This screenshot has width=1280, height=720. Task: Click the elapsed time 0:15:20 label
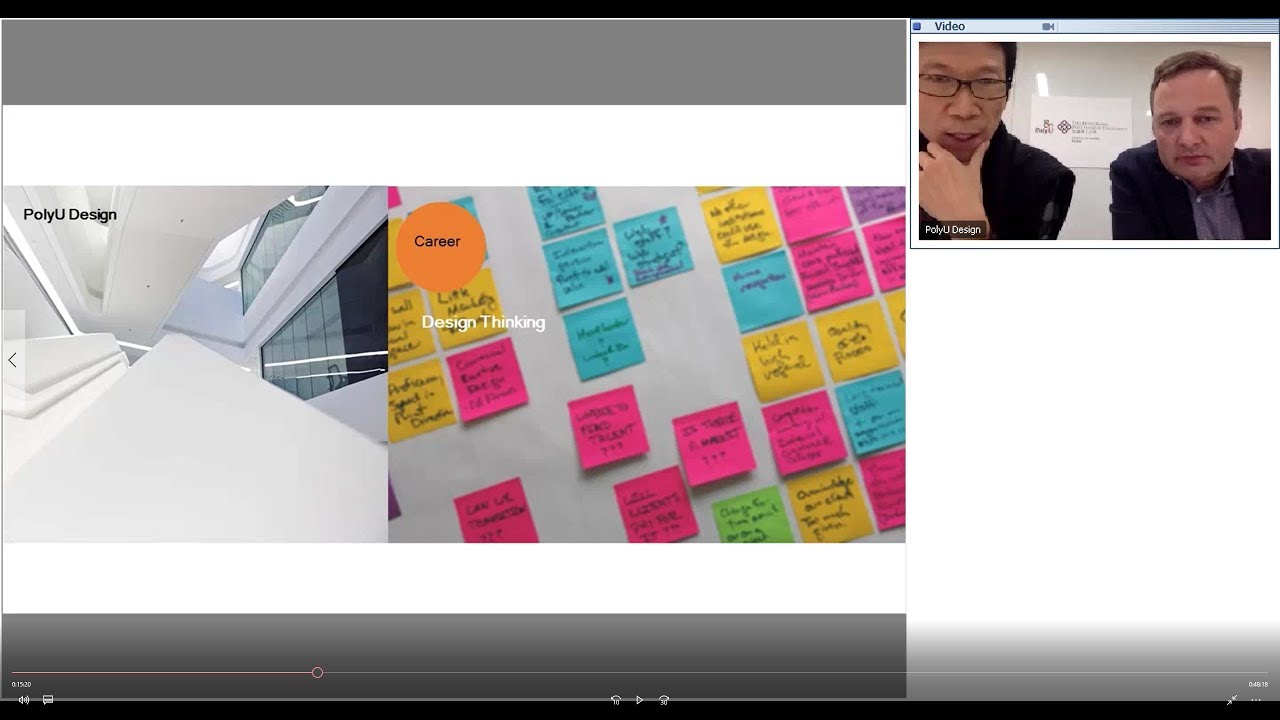click(21, 685)
